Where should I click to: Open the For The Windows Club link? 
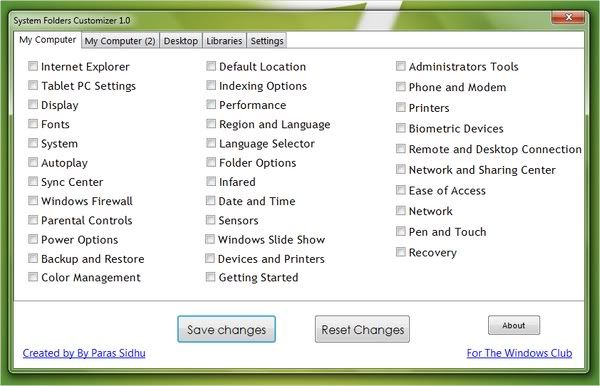[x=519, y=353]
